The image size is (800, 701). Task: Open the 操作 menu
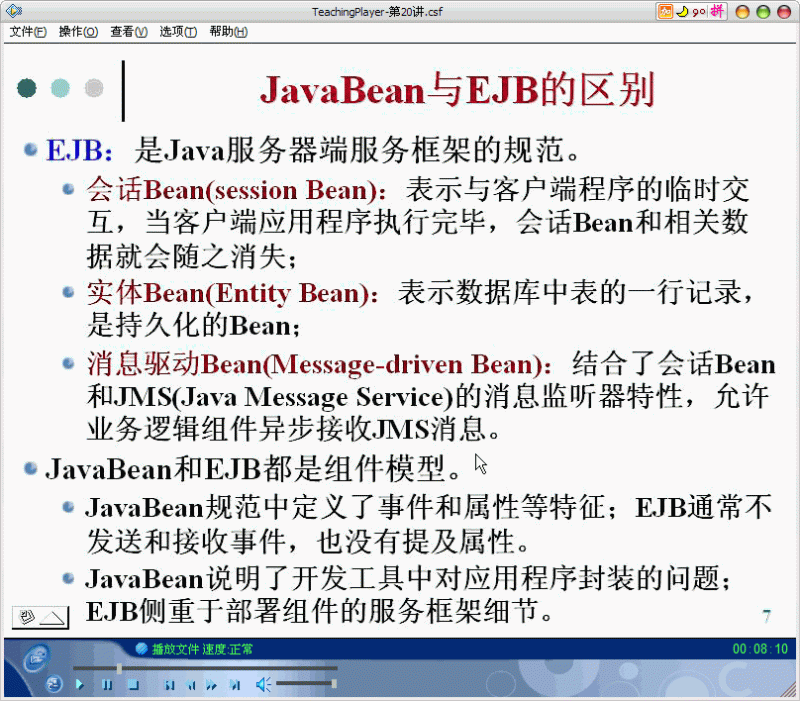click(76, 31)
